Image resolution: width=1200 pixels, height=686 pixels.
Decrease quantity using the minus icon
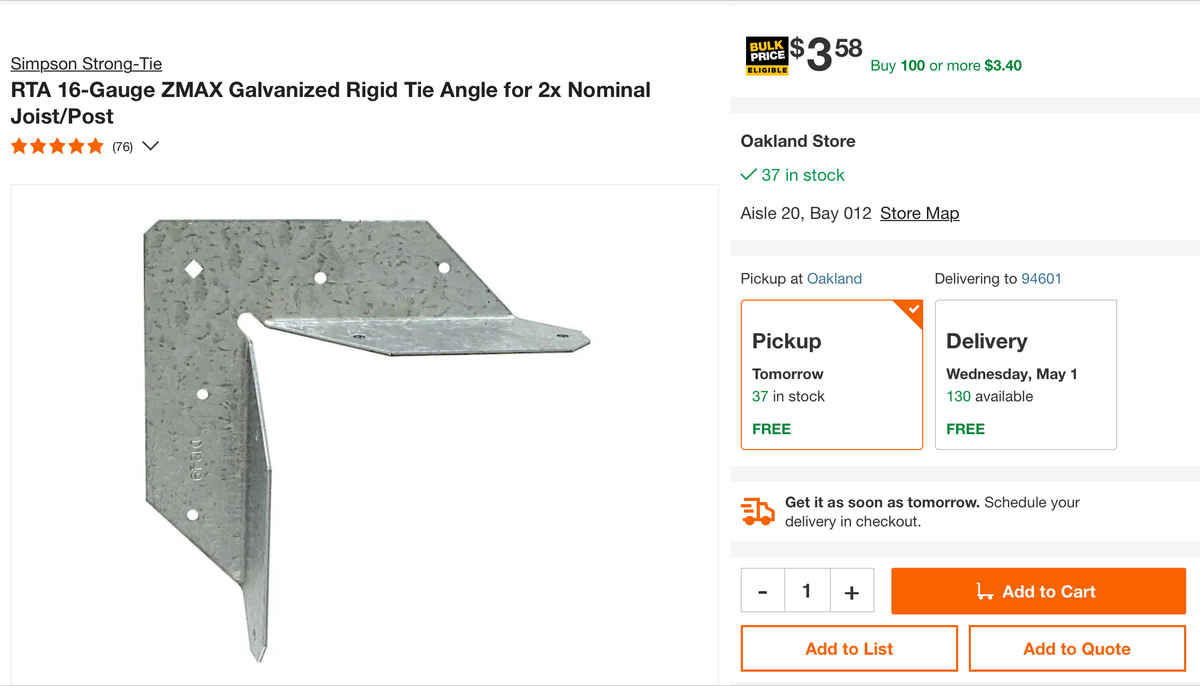762,591
